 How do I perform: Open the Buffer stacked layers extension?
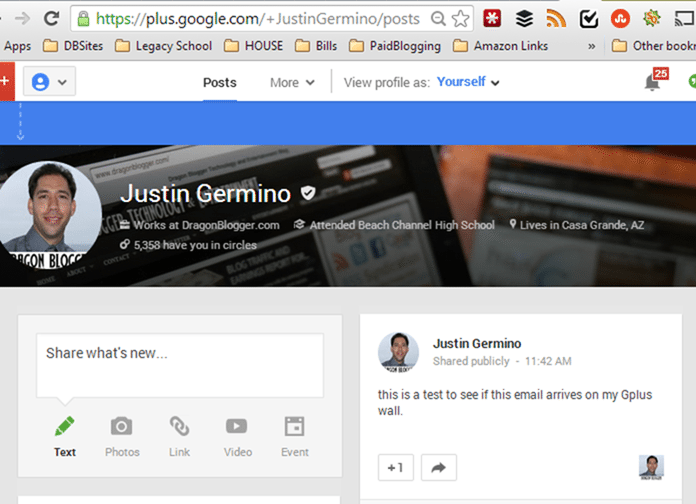[x=524, y=19]
